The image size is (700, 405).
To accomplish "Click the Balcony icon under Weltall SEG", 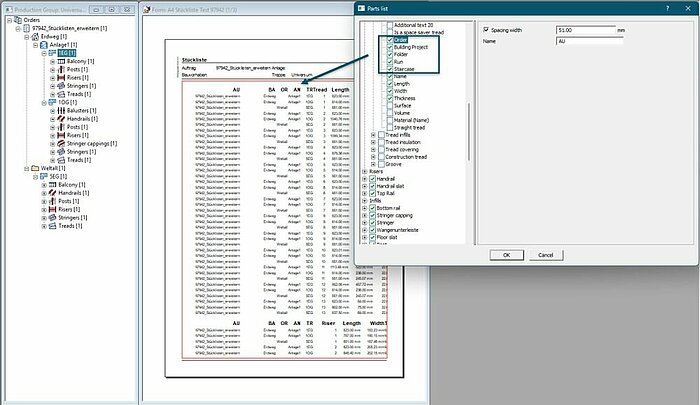I will pyautogui.click(x=52, y=185).
